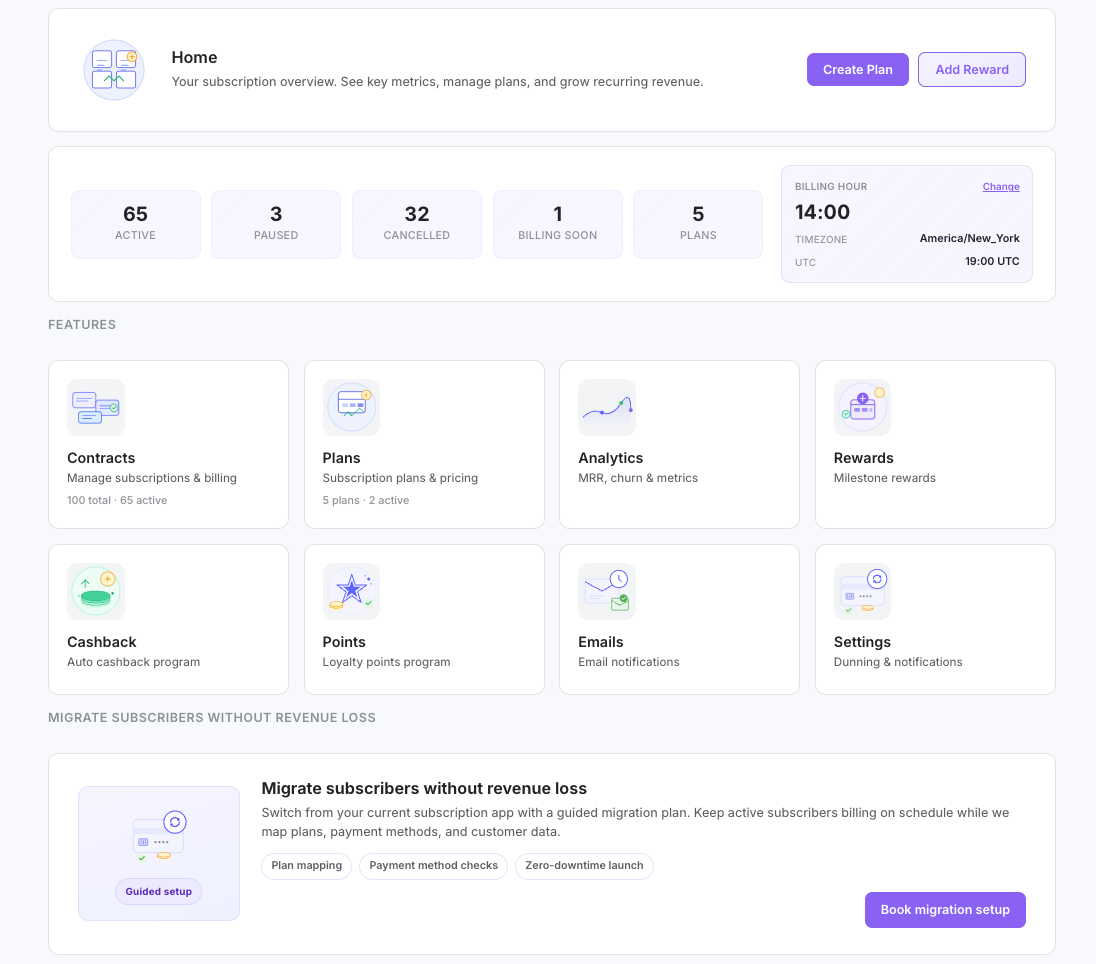Click the Settings card title
The width and height of the screenshot is (1096, 964).
tap(863, 642)
